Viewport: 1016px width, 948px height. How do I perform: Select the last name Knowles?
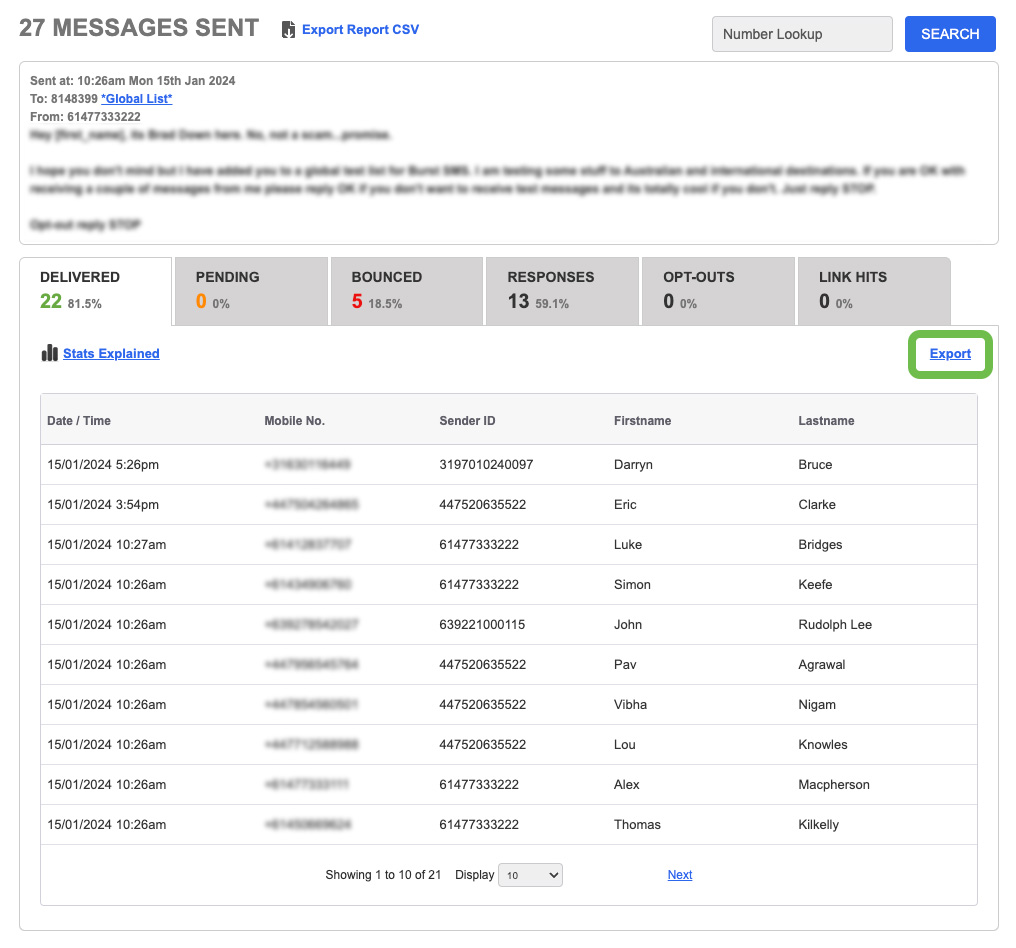822,745
